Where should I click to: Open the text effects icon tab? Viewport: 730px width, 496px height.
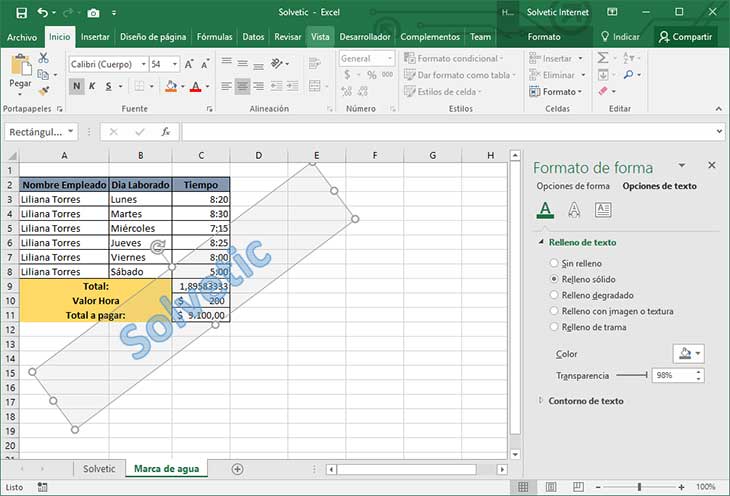click(574, 210)
